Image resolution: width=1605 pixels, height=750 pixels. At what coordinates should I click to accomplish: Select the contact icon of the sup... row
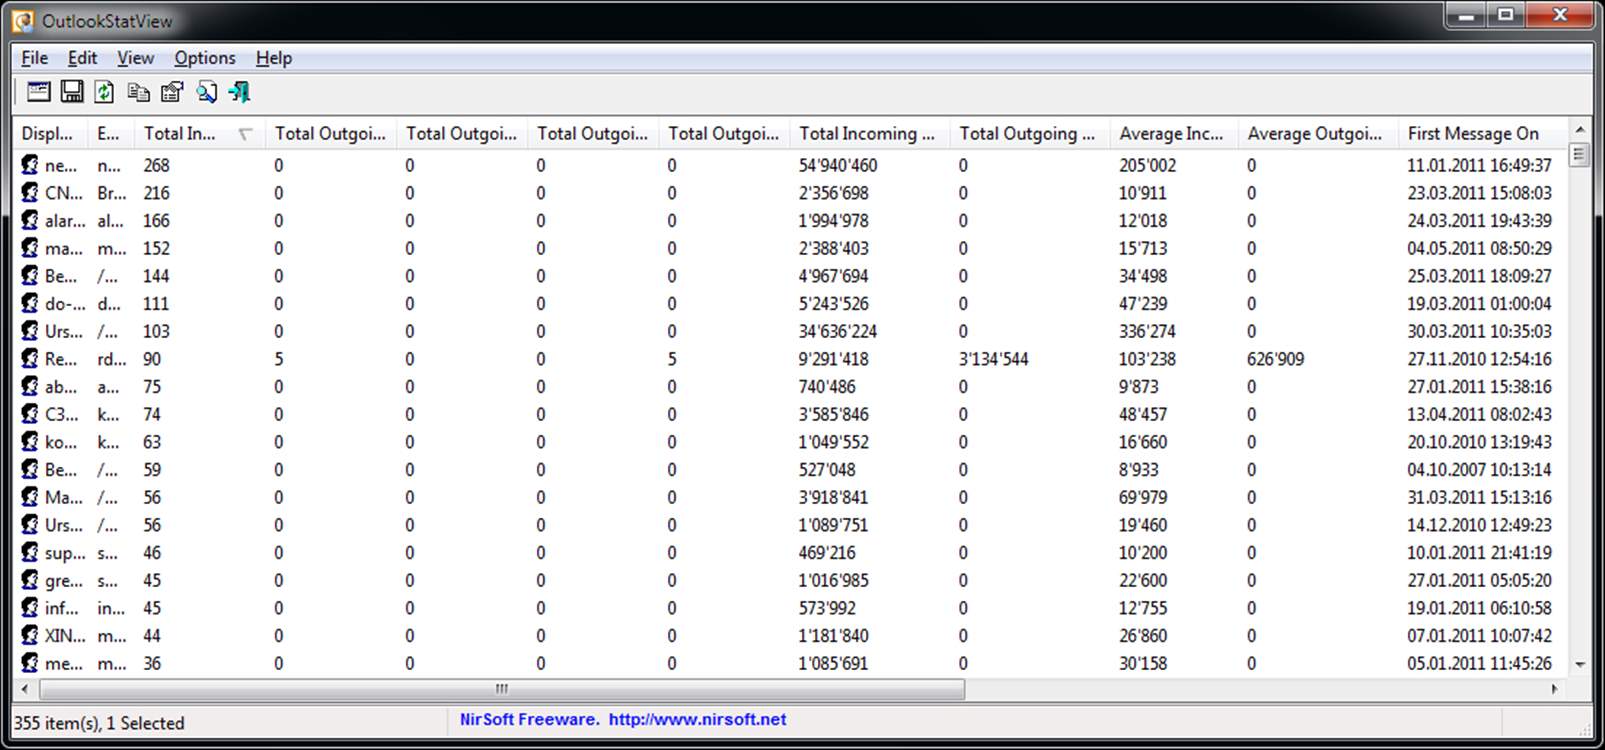(30, 552)
